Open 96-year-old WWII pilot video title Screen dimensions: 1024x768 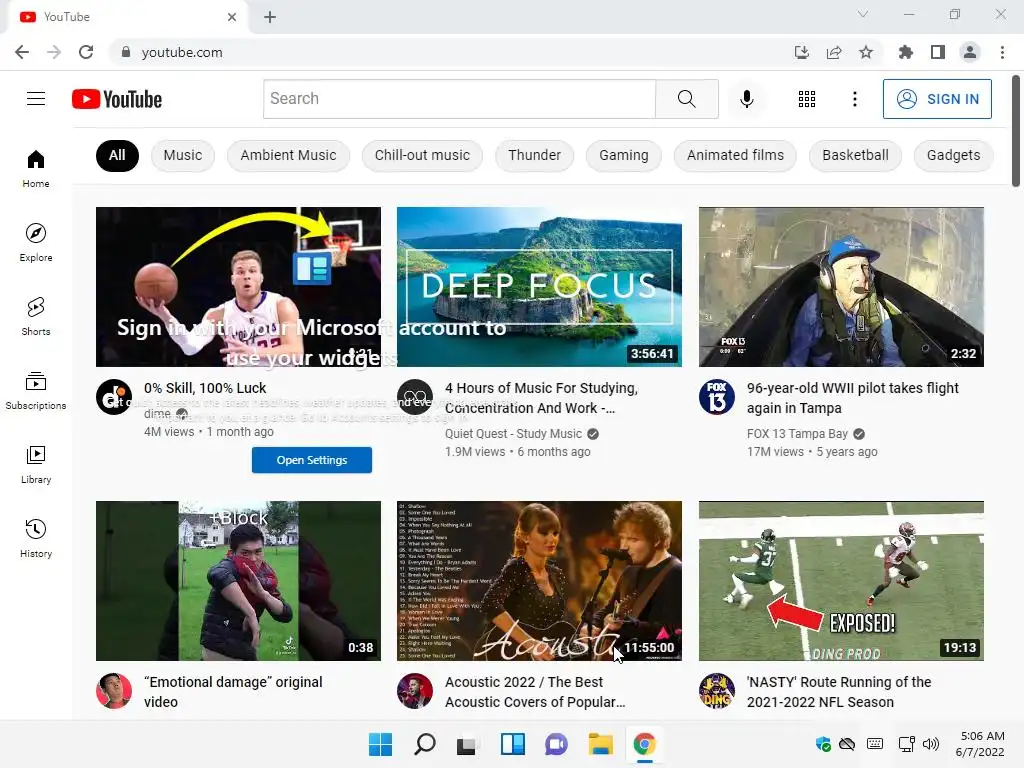pos(852,398)
